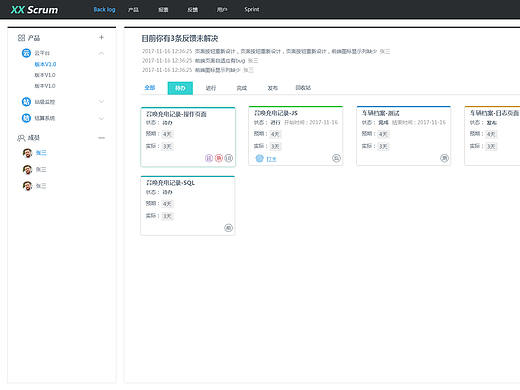Collapse the 云平台 product tree

pos(101,53)
